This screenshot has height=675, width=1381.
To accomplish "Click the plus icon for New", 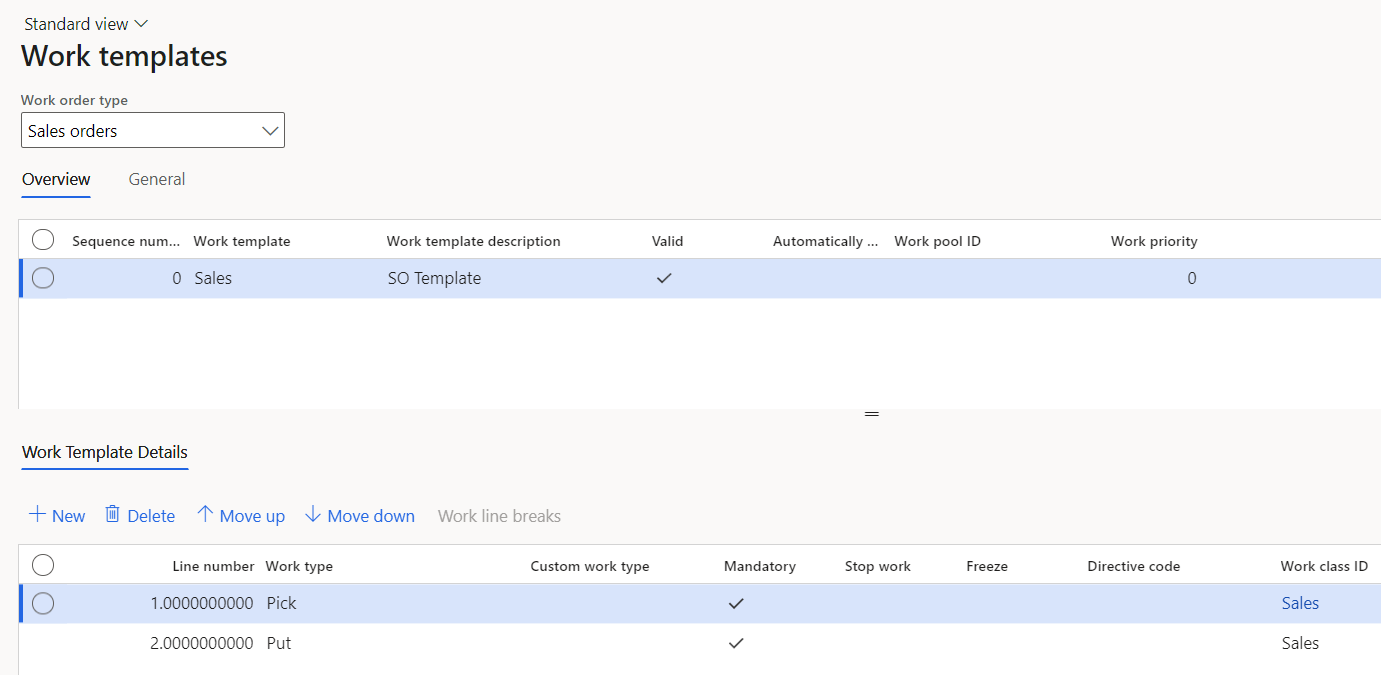I will pos(37,515).
